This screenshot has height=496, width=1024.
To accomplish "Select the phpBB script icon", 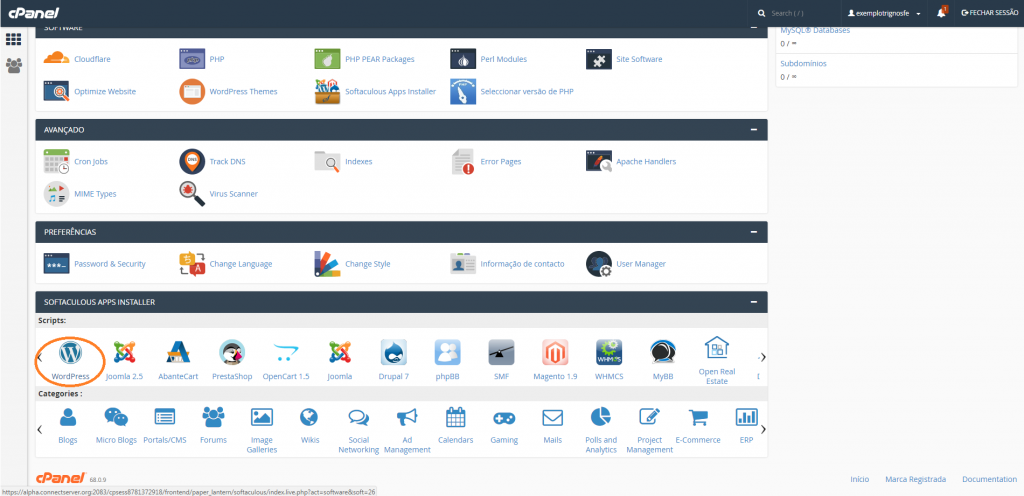I will 447,352.
